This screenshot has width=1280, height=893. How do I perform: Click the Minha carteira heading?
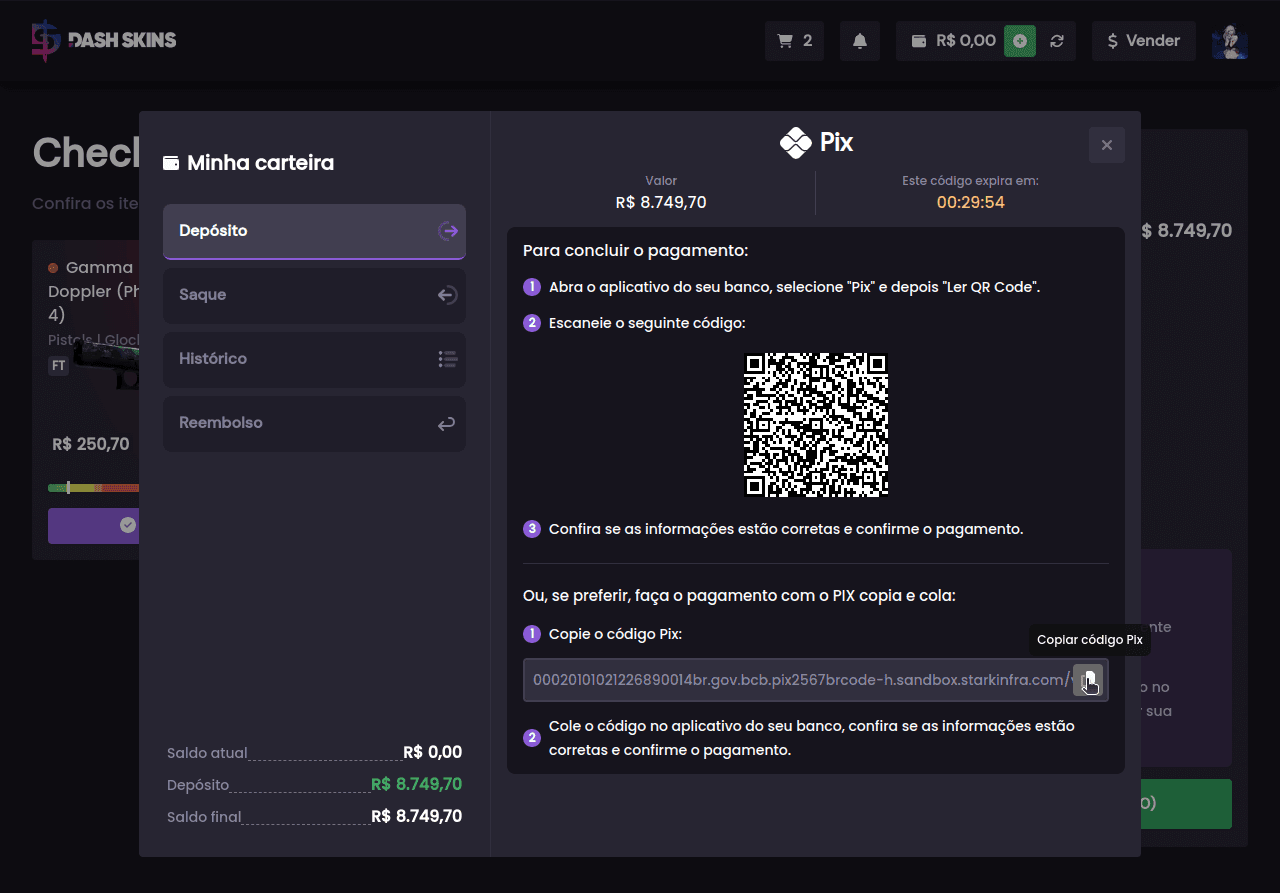pyautogui.click(x=260, y=163)
